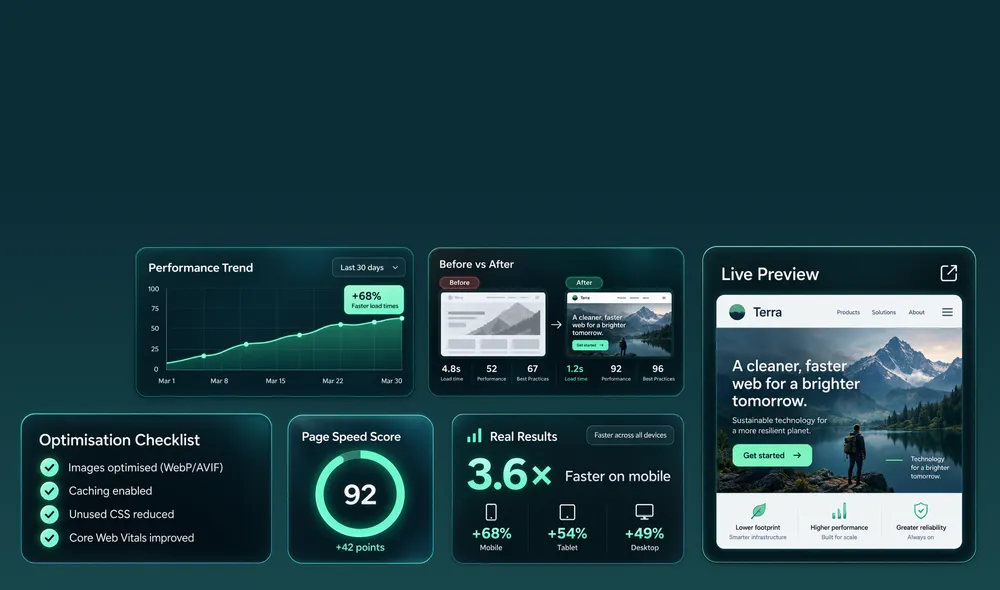
Task: Click the Optimisation Checklist heading
Action: [119, 439]
